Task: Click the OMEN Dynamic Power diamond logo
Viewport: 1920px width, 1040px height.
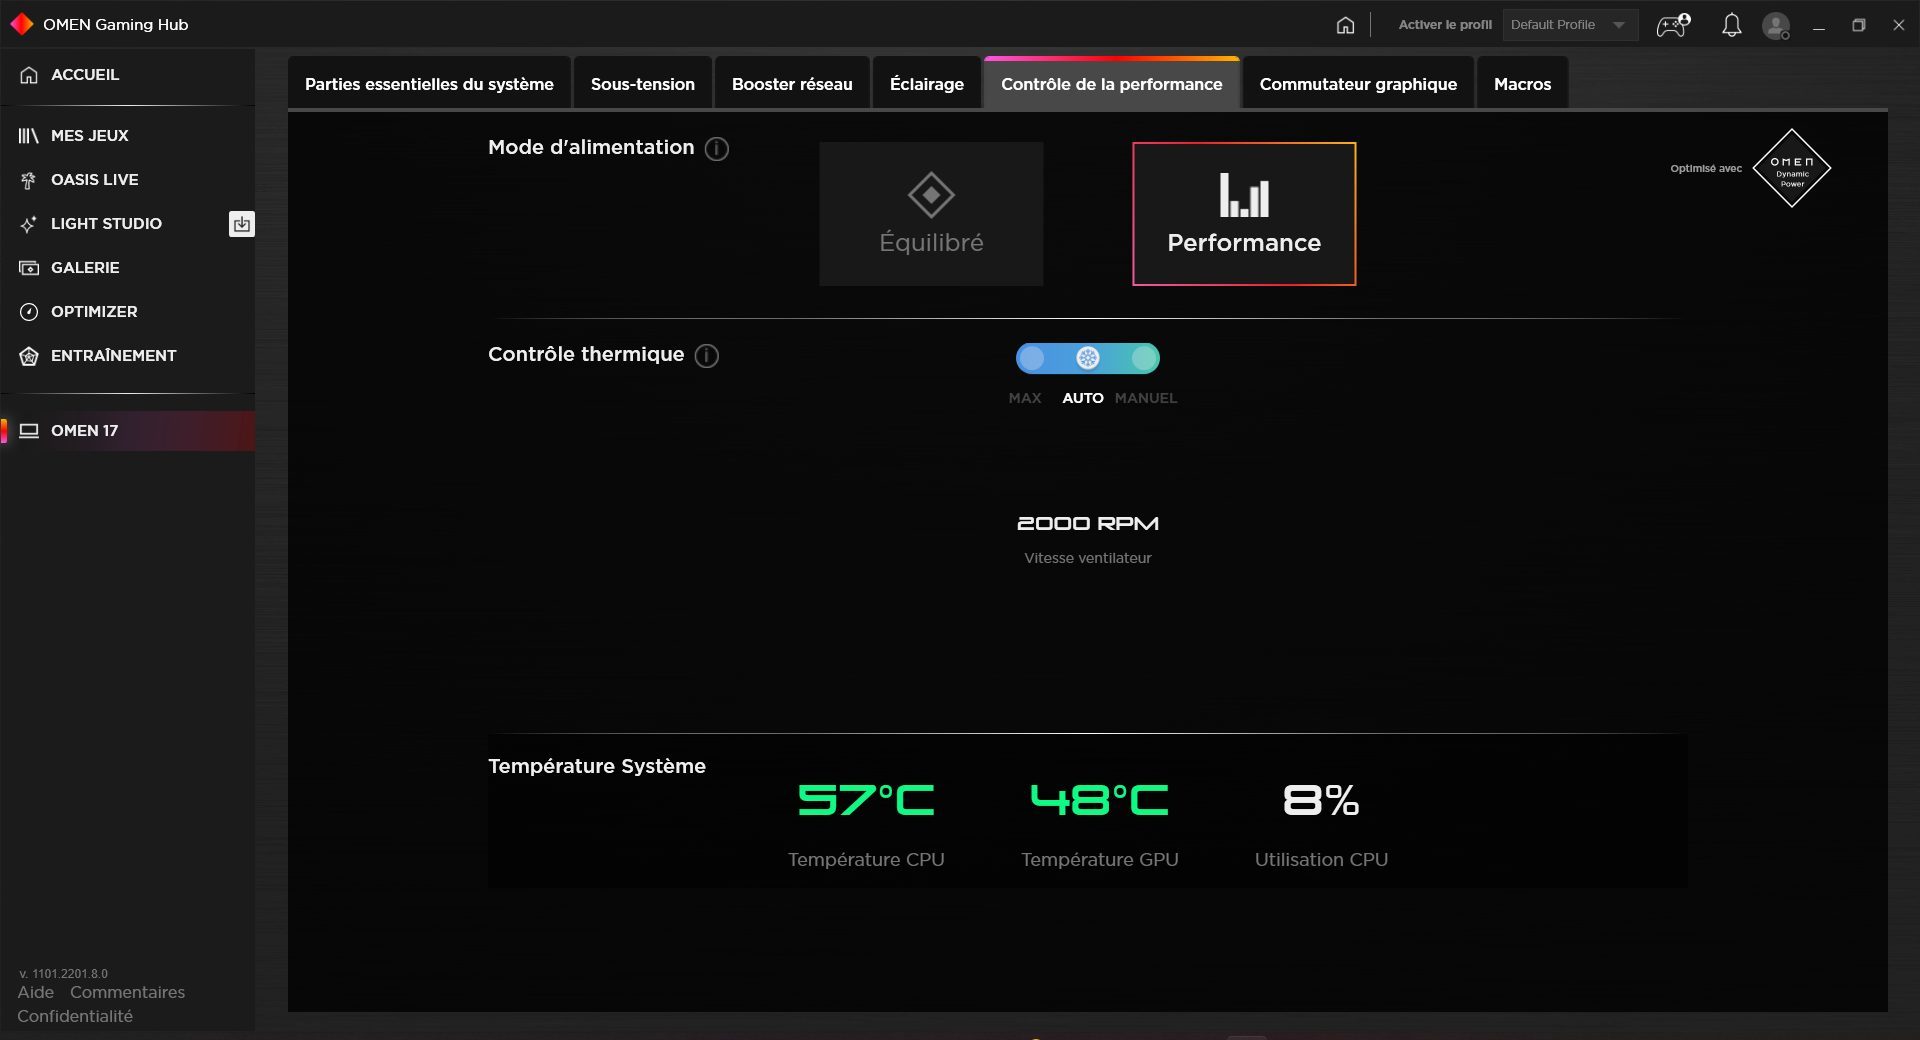Action: 1792,168
